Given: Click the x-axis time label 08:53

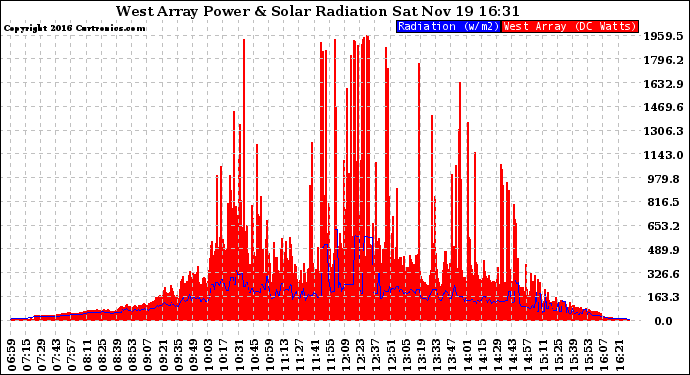Looking at the screenshot, I should coord(133,355).
